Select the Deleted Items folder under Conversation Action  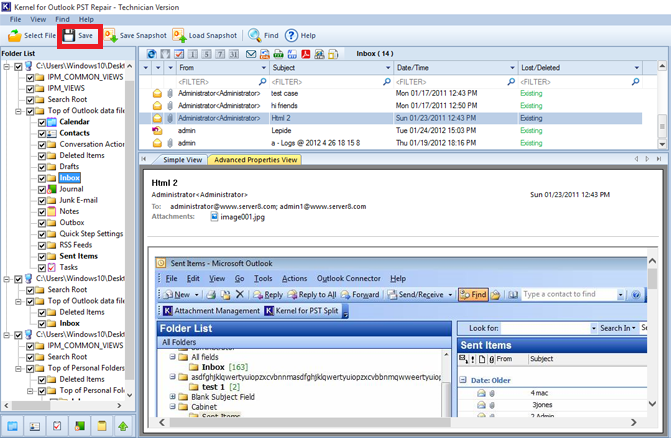pyautogui.click(x=82, y=156)
